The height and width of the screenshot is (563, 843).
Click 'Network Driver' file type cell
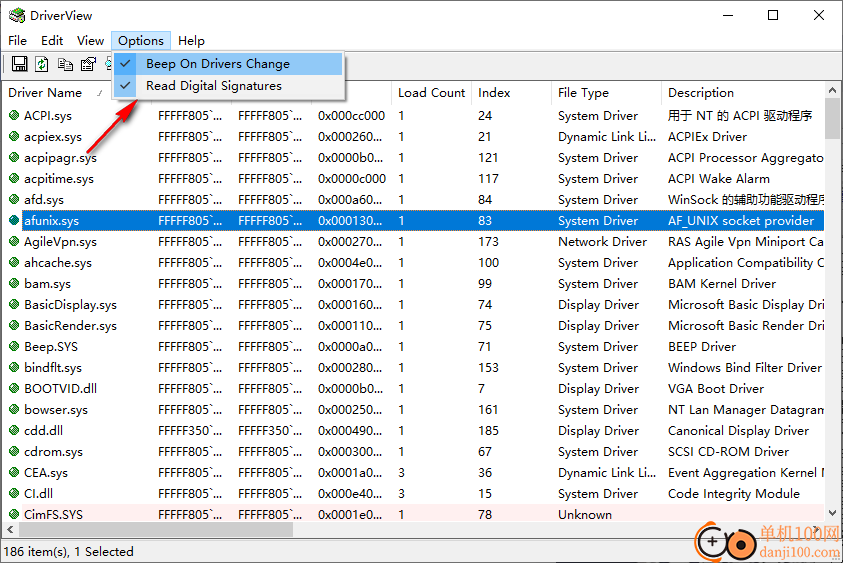602,241
